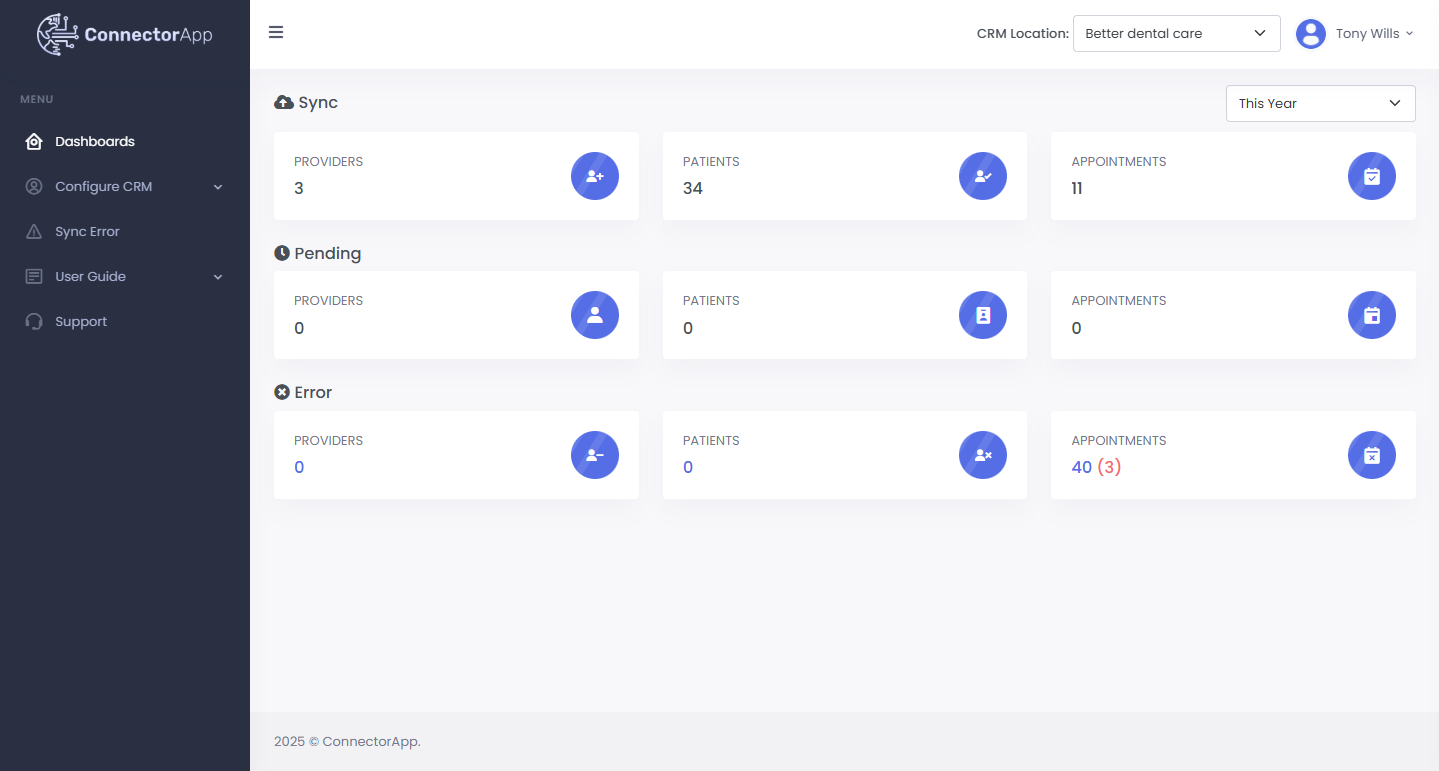Image resolution: width=1439 pixels, height=771 pixels.
Task: Click the MENU sidebar heading
Action: point(37,99)
